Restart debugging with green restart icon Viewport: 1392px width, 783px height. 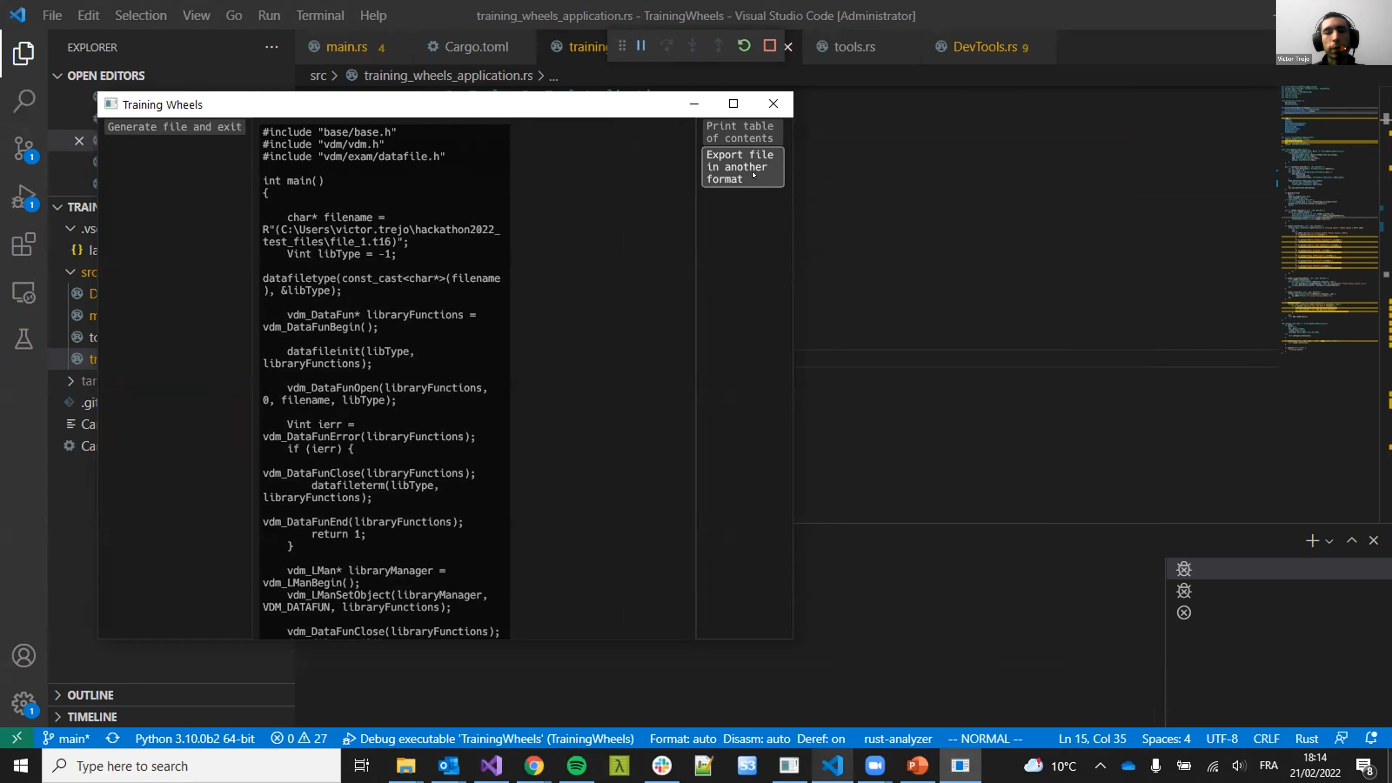click(744, 46)
